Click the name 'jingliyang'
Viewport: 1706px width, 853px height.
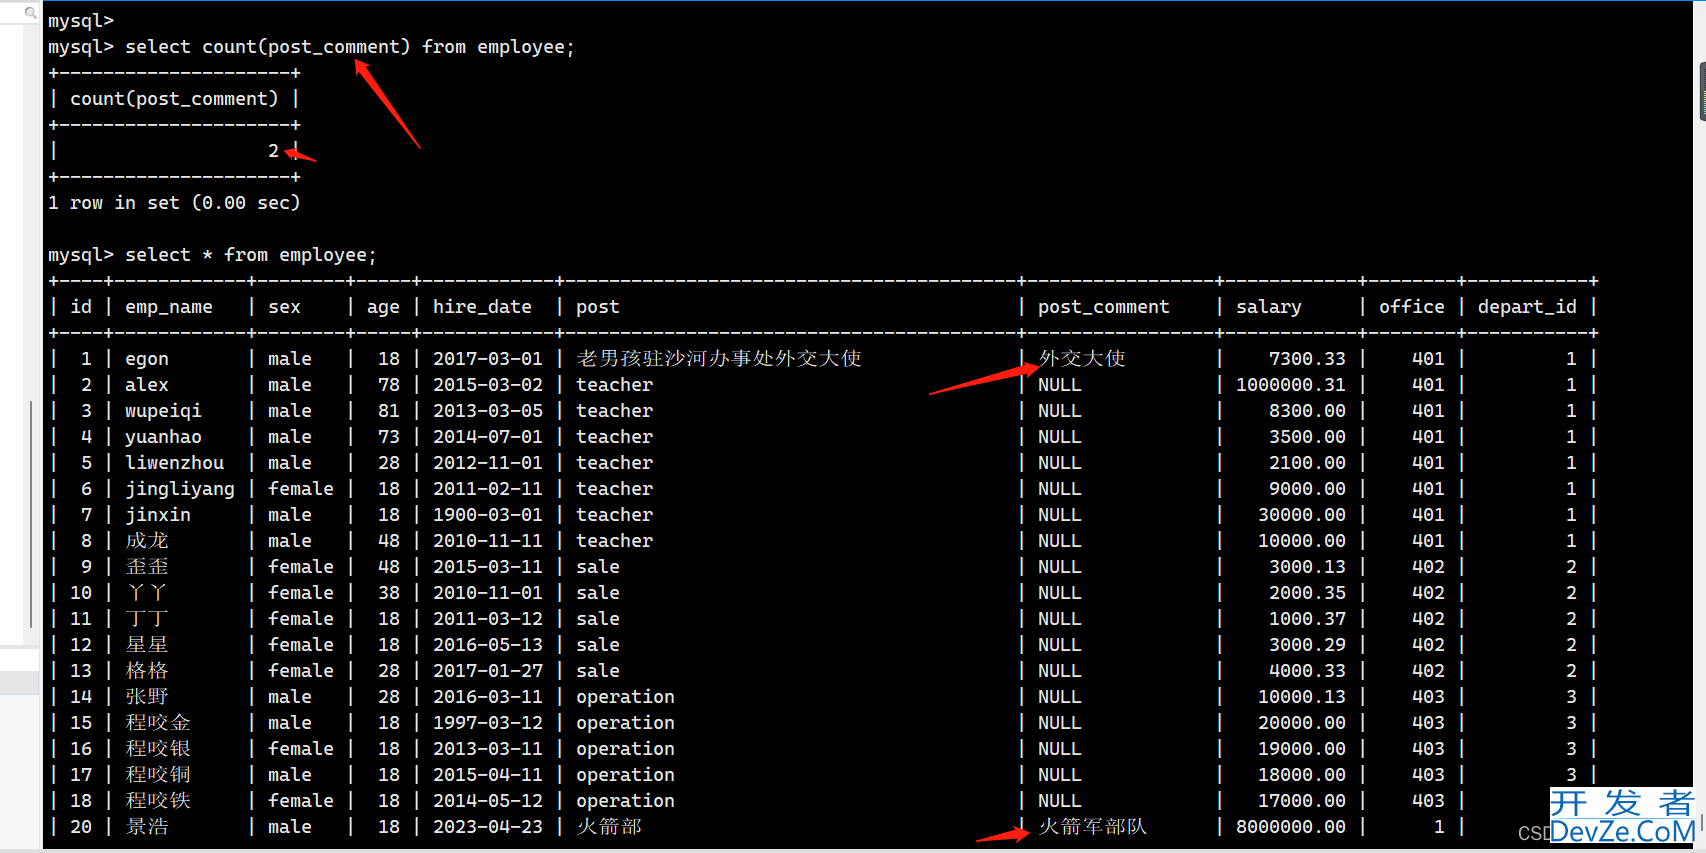pos(180,489)
